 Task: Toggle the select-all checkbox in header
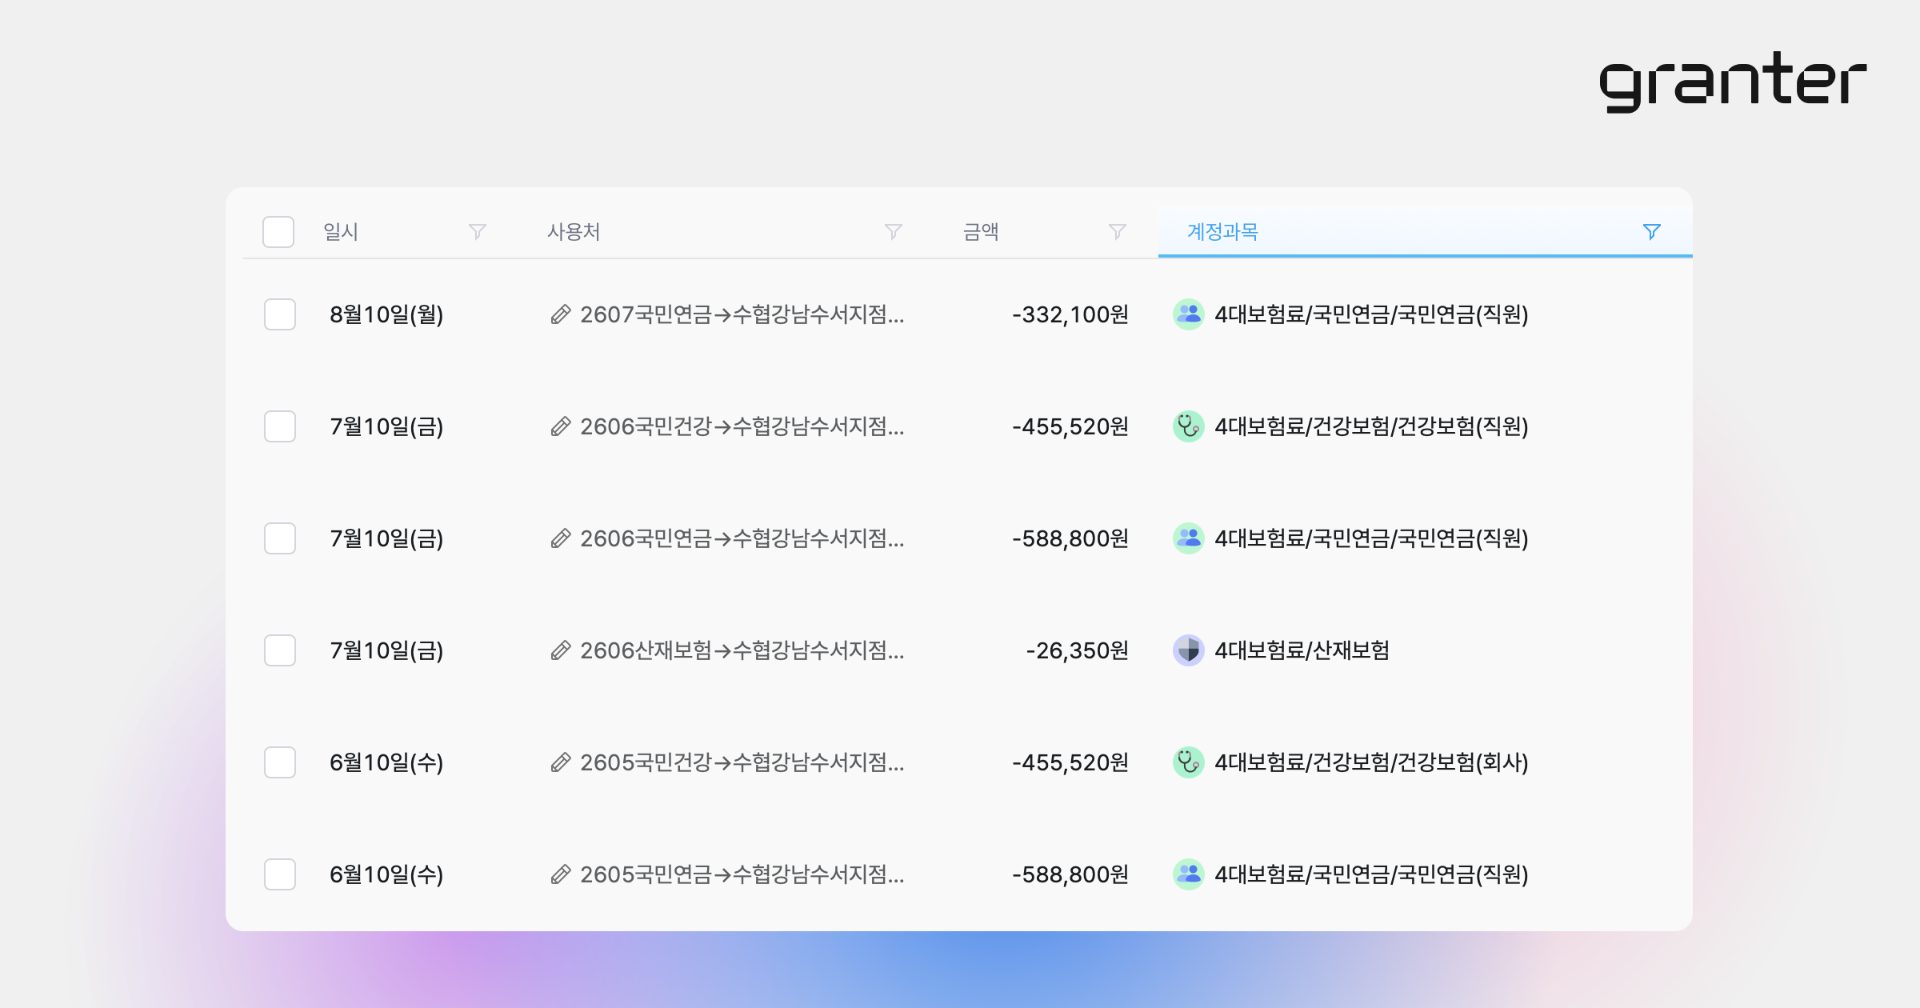[278, 232]
